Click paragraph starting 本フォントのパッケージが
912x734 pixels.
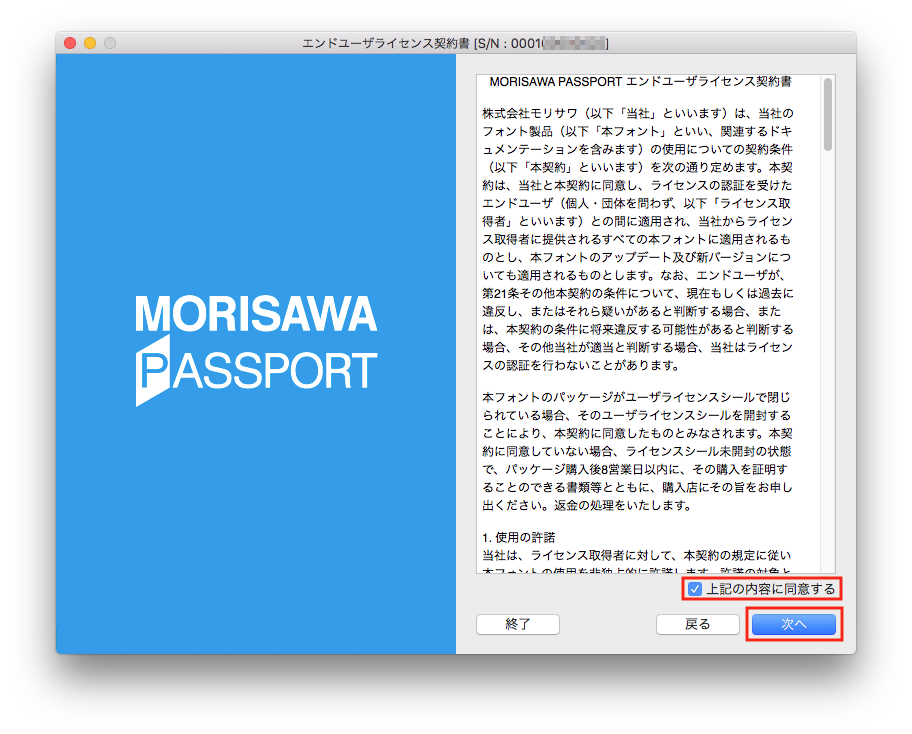pos(637,451)
